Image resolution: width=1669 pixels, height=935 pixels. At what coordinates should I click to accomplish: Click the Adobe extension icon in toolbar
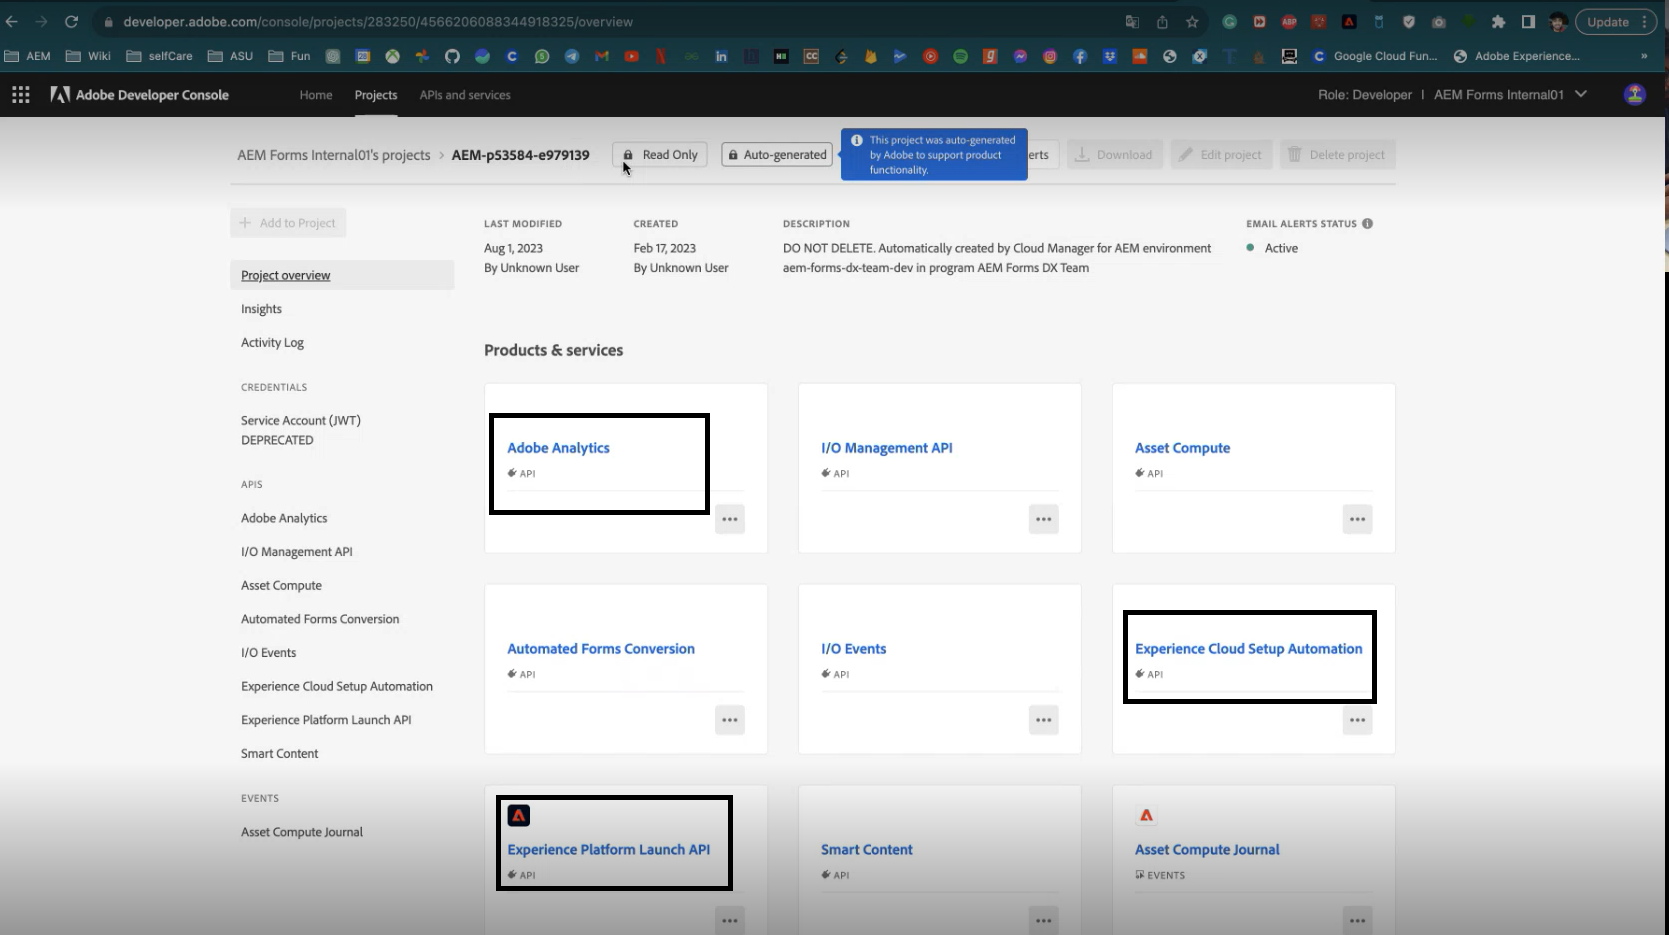tap(1349, 22)
